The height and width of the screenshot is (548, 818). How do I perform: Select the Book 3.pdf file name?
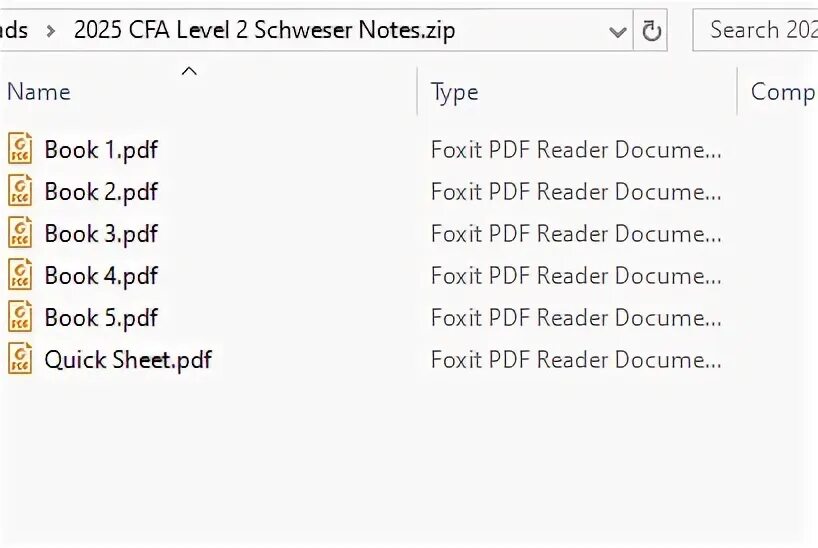coord(101,234)
